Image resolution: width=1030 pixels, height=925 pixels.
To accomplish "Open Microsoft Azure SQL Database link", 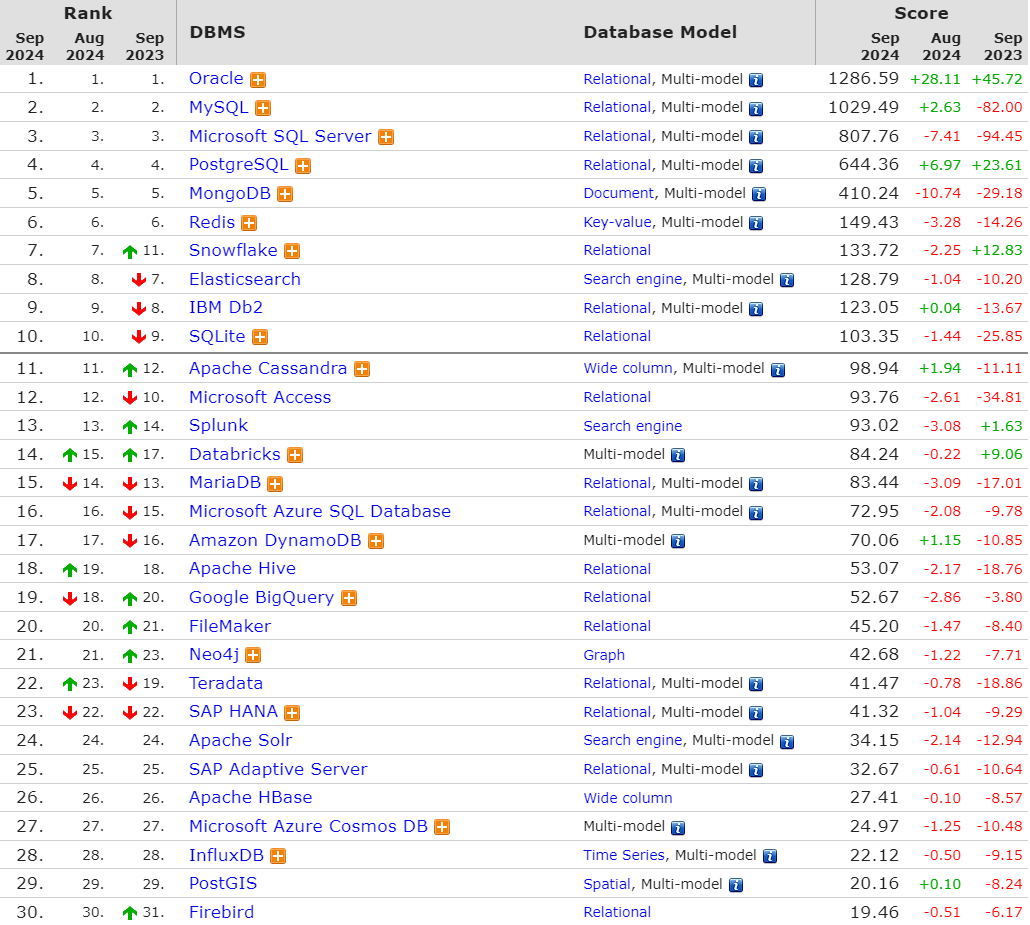I will (320, 512).
